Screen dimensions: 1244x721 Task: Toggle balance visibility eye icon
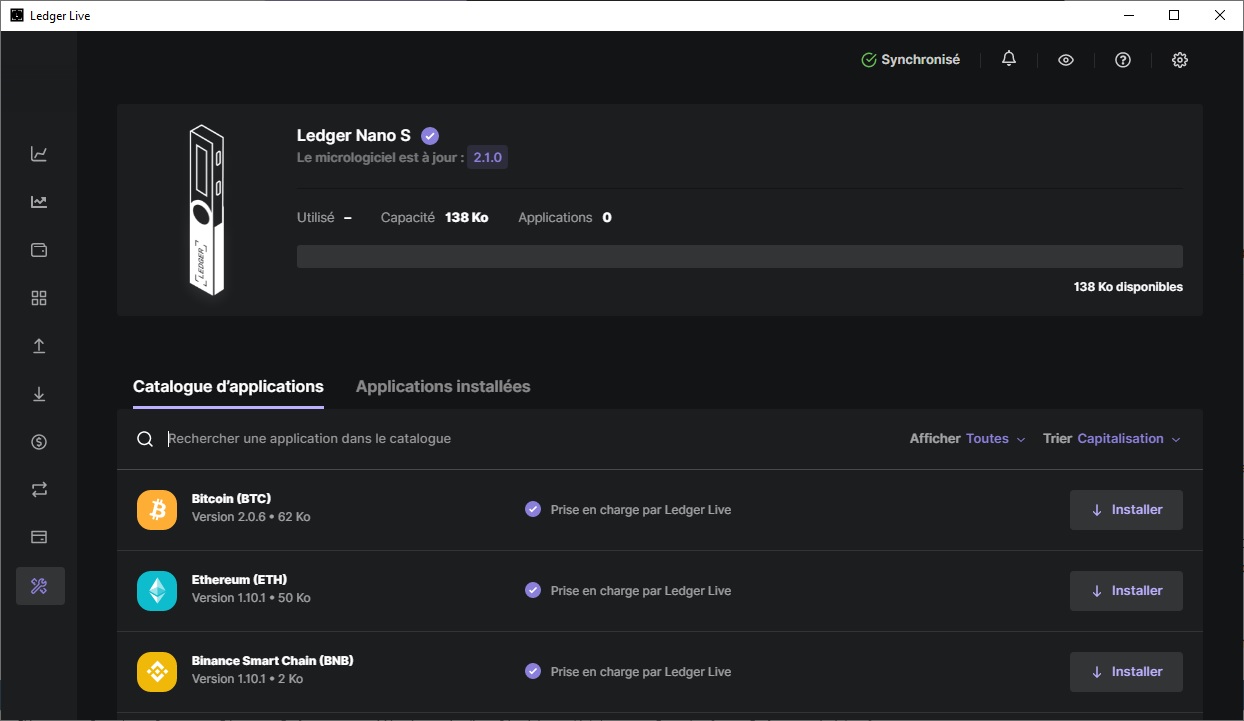(x=1066, y=60)
